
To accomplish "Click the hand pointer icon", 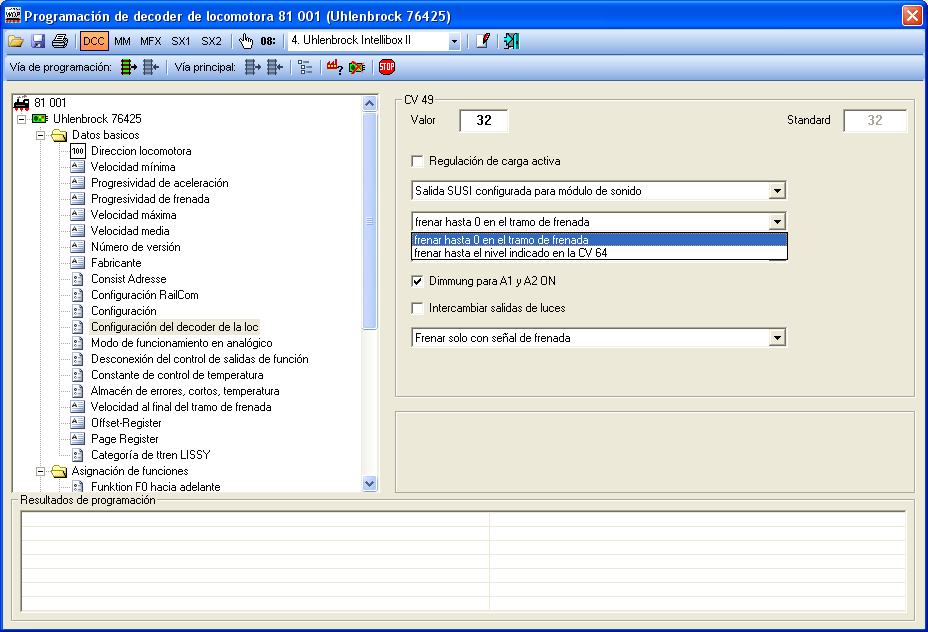I will click(x=246, y=41).
